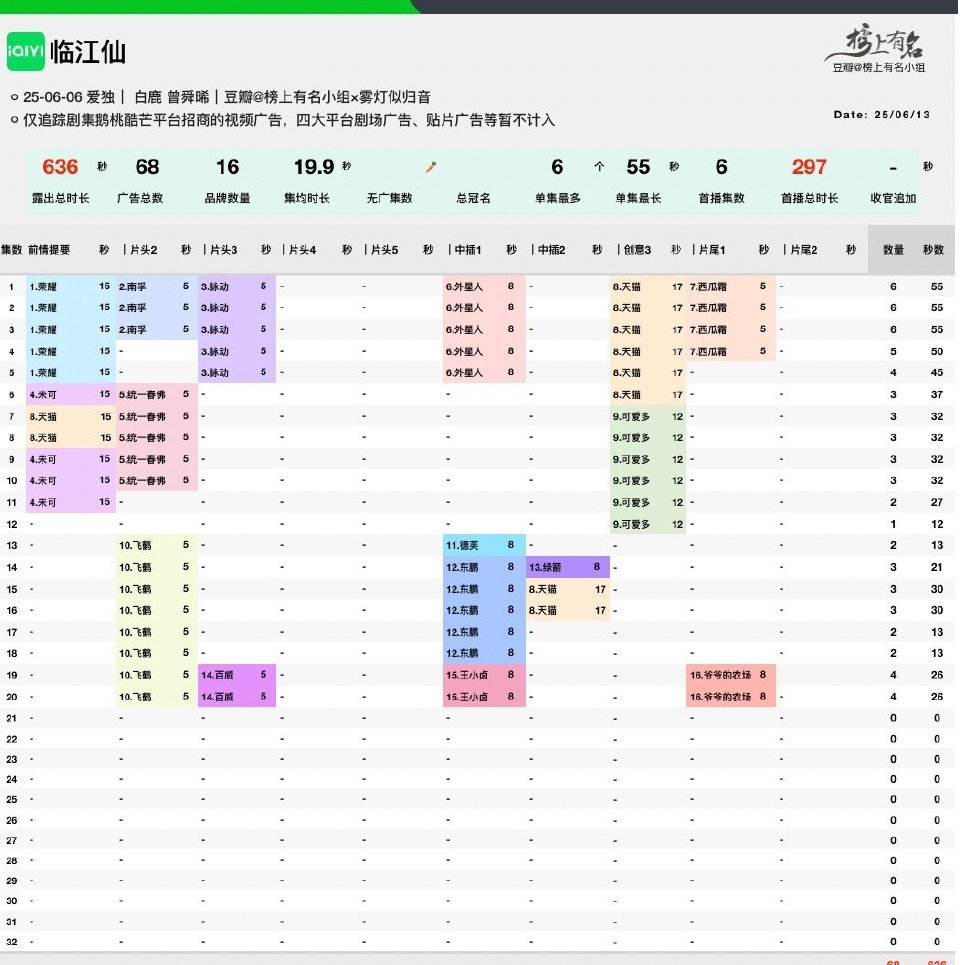Click the 8.天猫 中插2 cell in episode 15
The width and height of the screenshot is (960, 965).
568,589
